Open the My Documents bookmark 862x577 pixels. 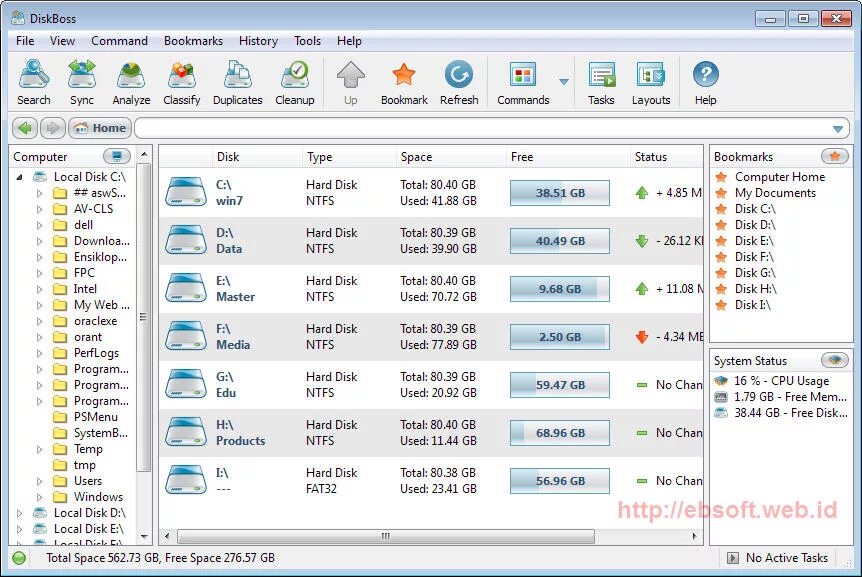(x=775, y=193)
